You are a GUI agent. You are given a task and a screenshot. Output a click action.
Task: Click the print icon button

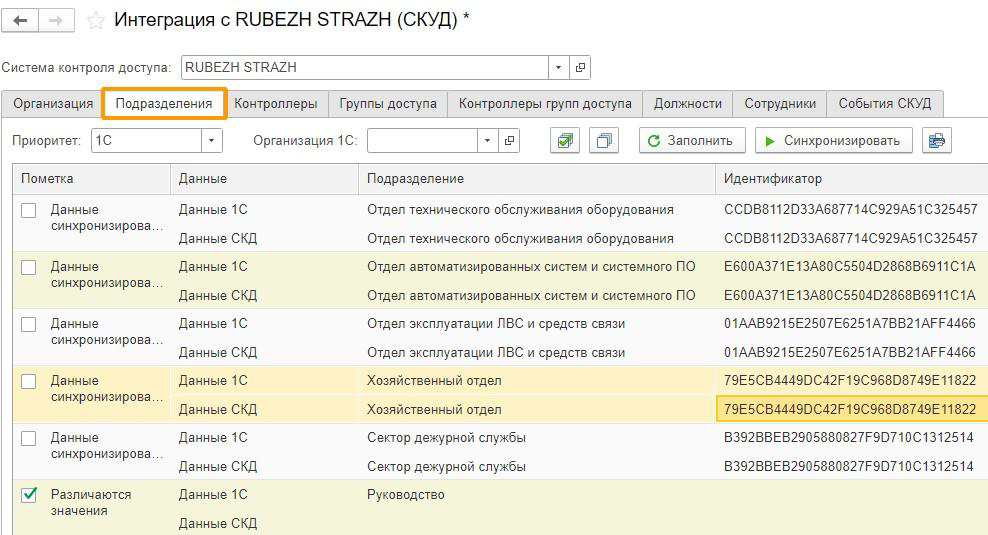pos(937,141)
